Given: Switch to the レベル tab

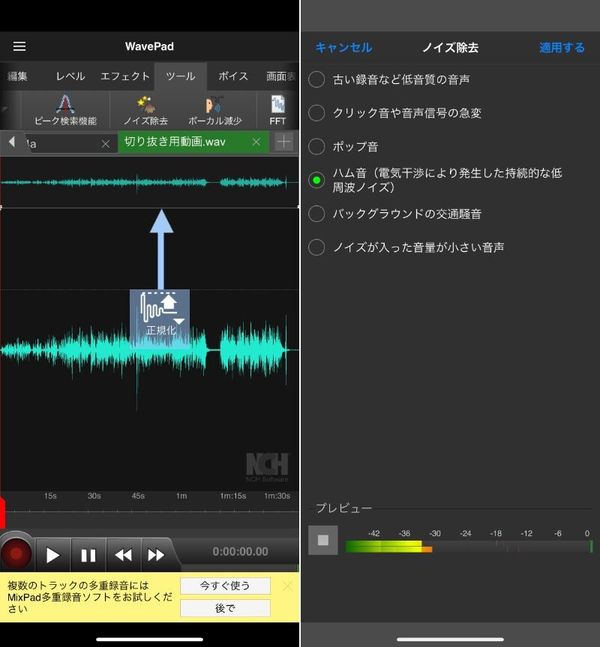Looking at the screenshot, I should point(70,76).
